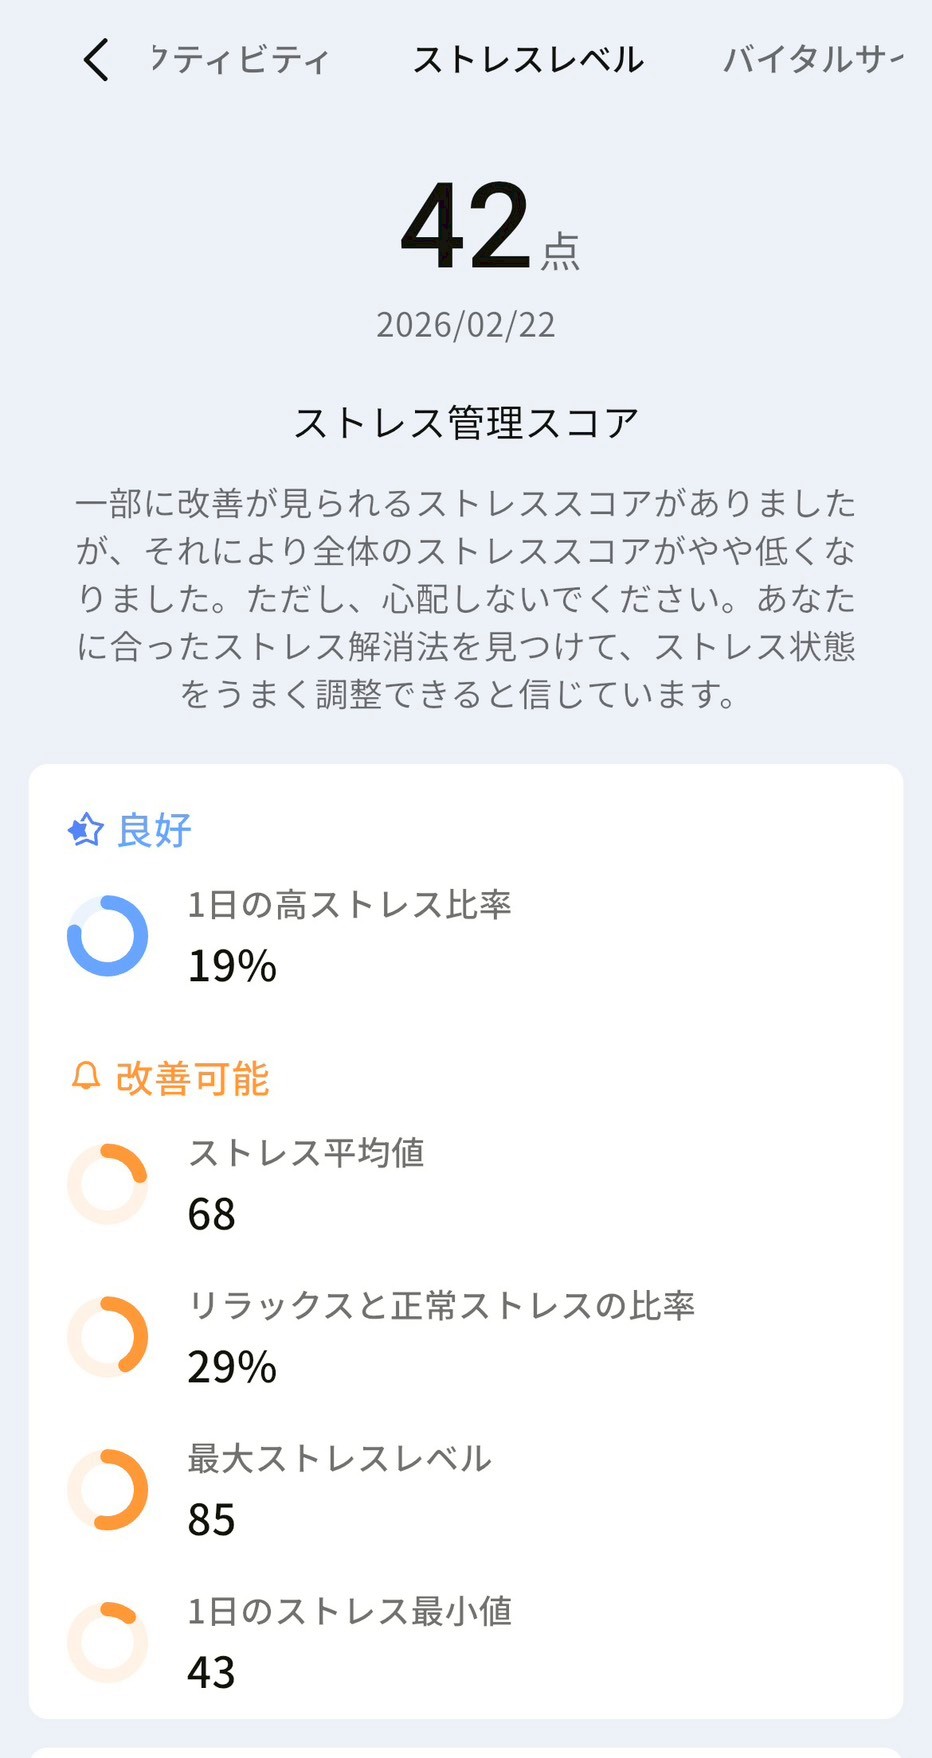Viewport: 932px width, 1758px height.
Task: Tap the ring for リラックスと正常ストレスの比率
Action: click(107, 1337)
